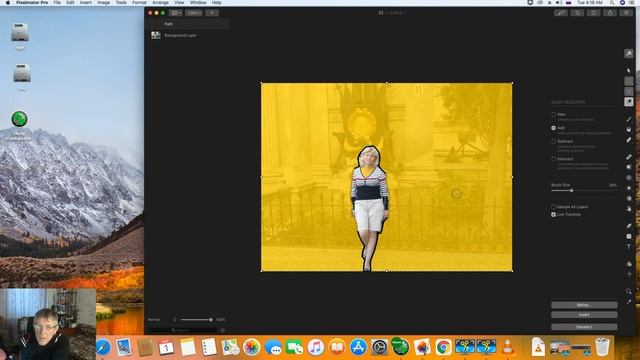Open FaceTime from the Dock

click(294, 347)
